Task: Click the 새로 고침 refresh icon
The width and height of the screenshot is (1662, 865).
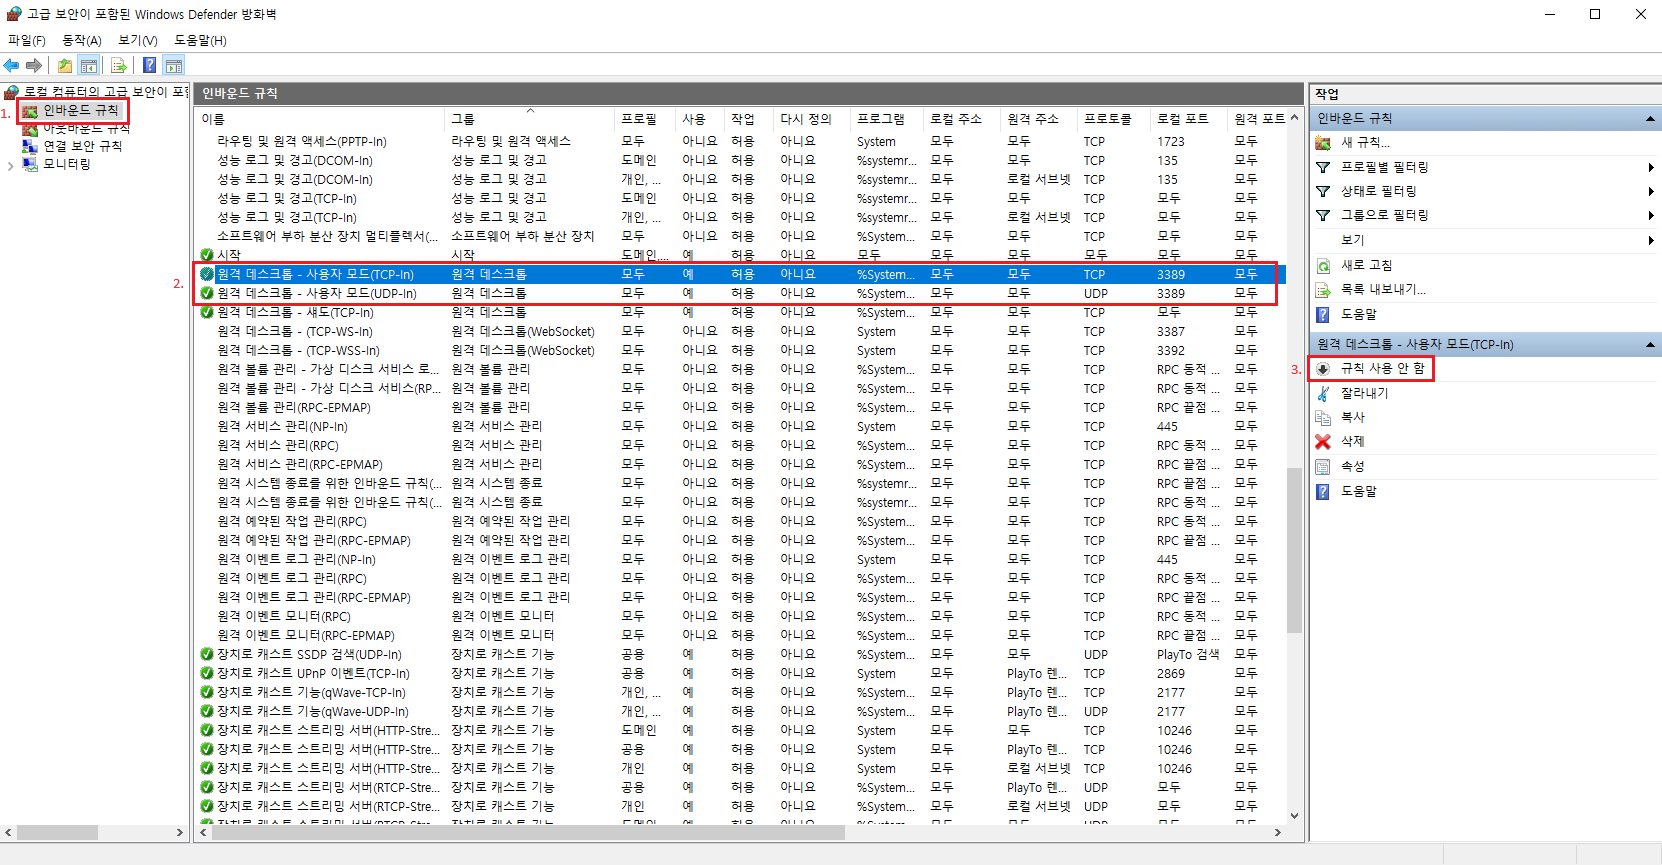Action: point(1323,265)
